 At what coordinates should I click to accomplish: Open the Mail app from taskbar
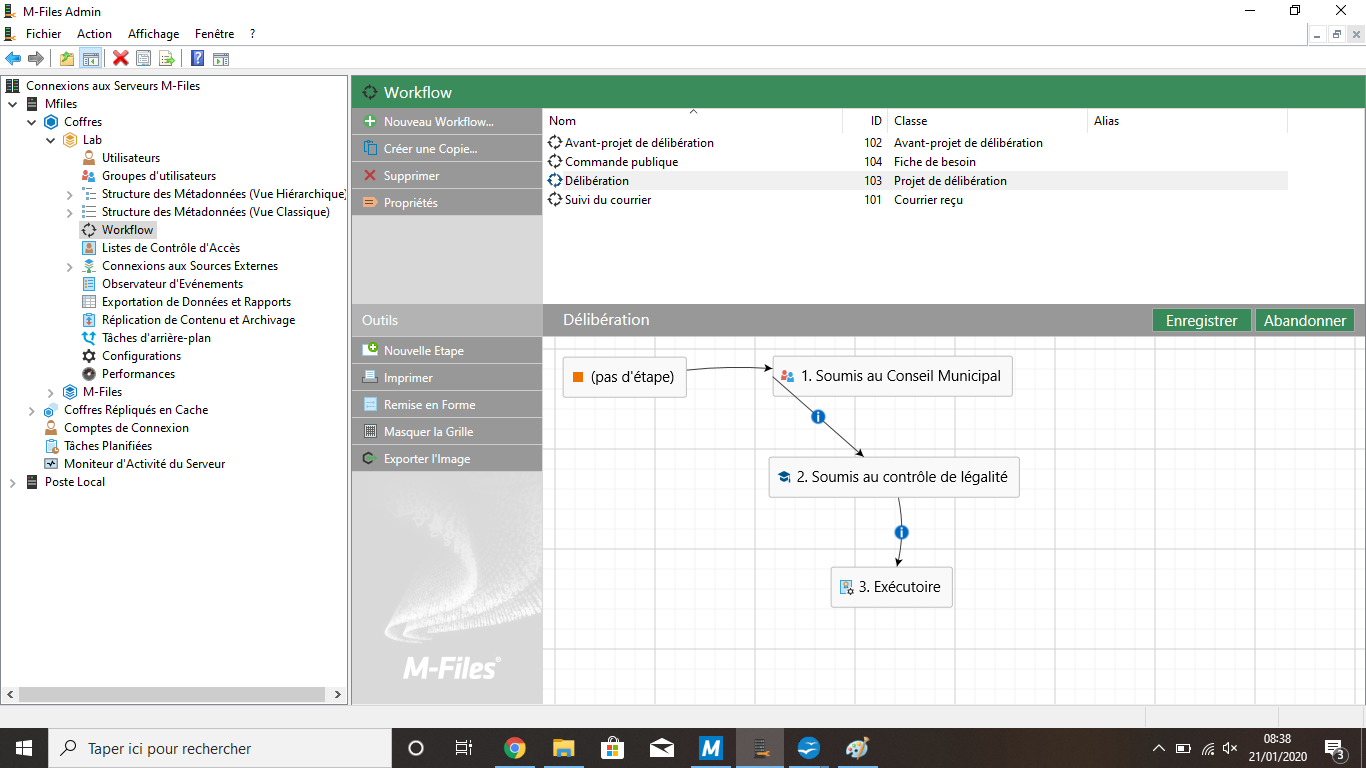tap(662, 748)
